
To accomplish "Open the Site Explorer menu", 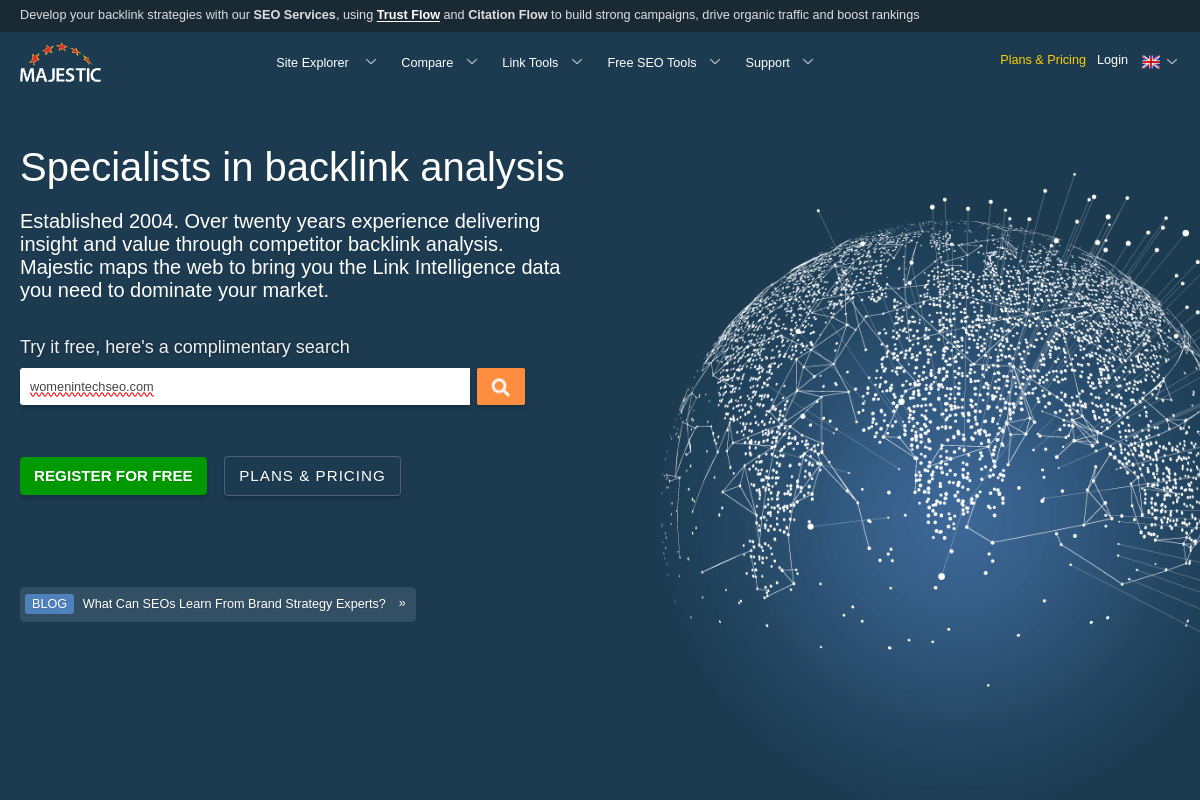I will coord(312,63).
